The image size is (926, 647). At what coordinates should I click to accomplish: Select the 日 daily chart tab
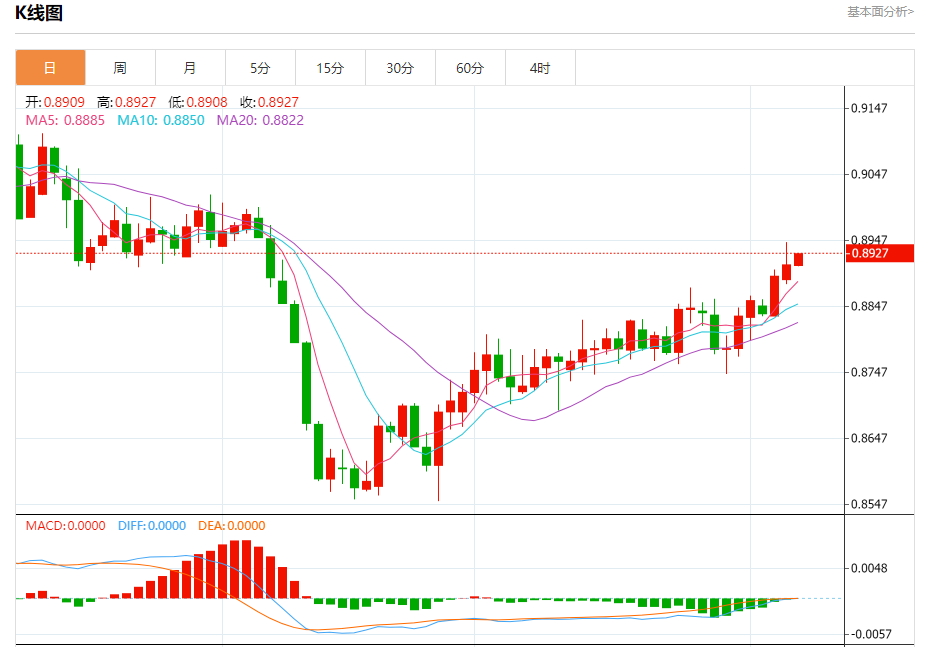point(50,68)
